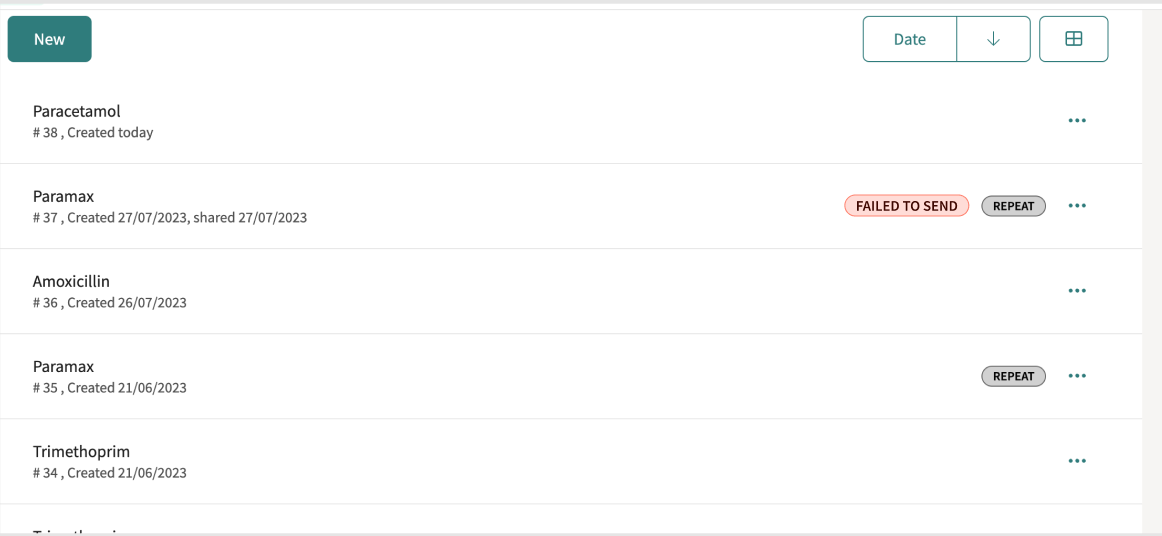This screenshot has height=536, width=1162.
Task: Open the Amoxicillin prescription entry
Action: [571, 291]
